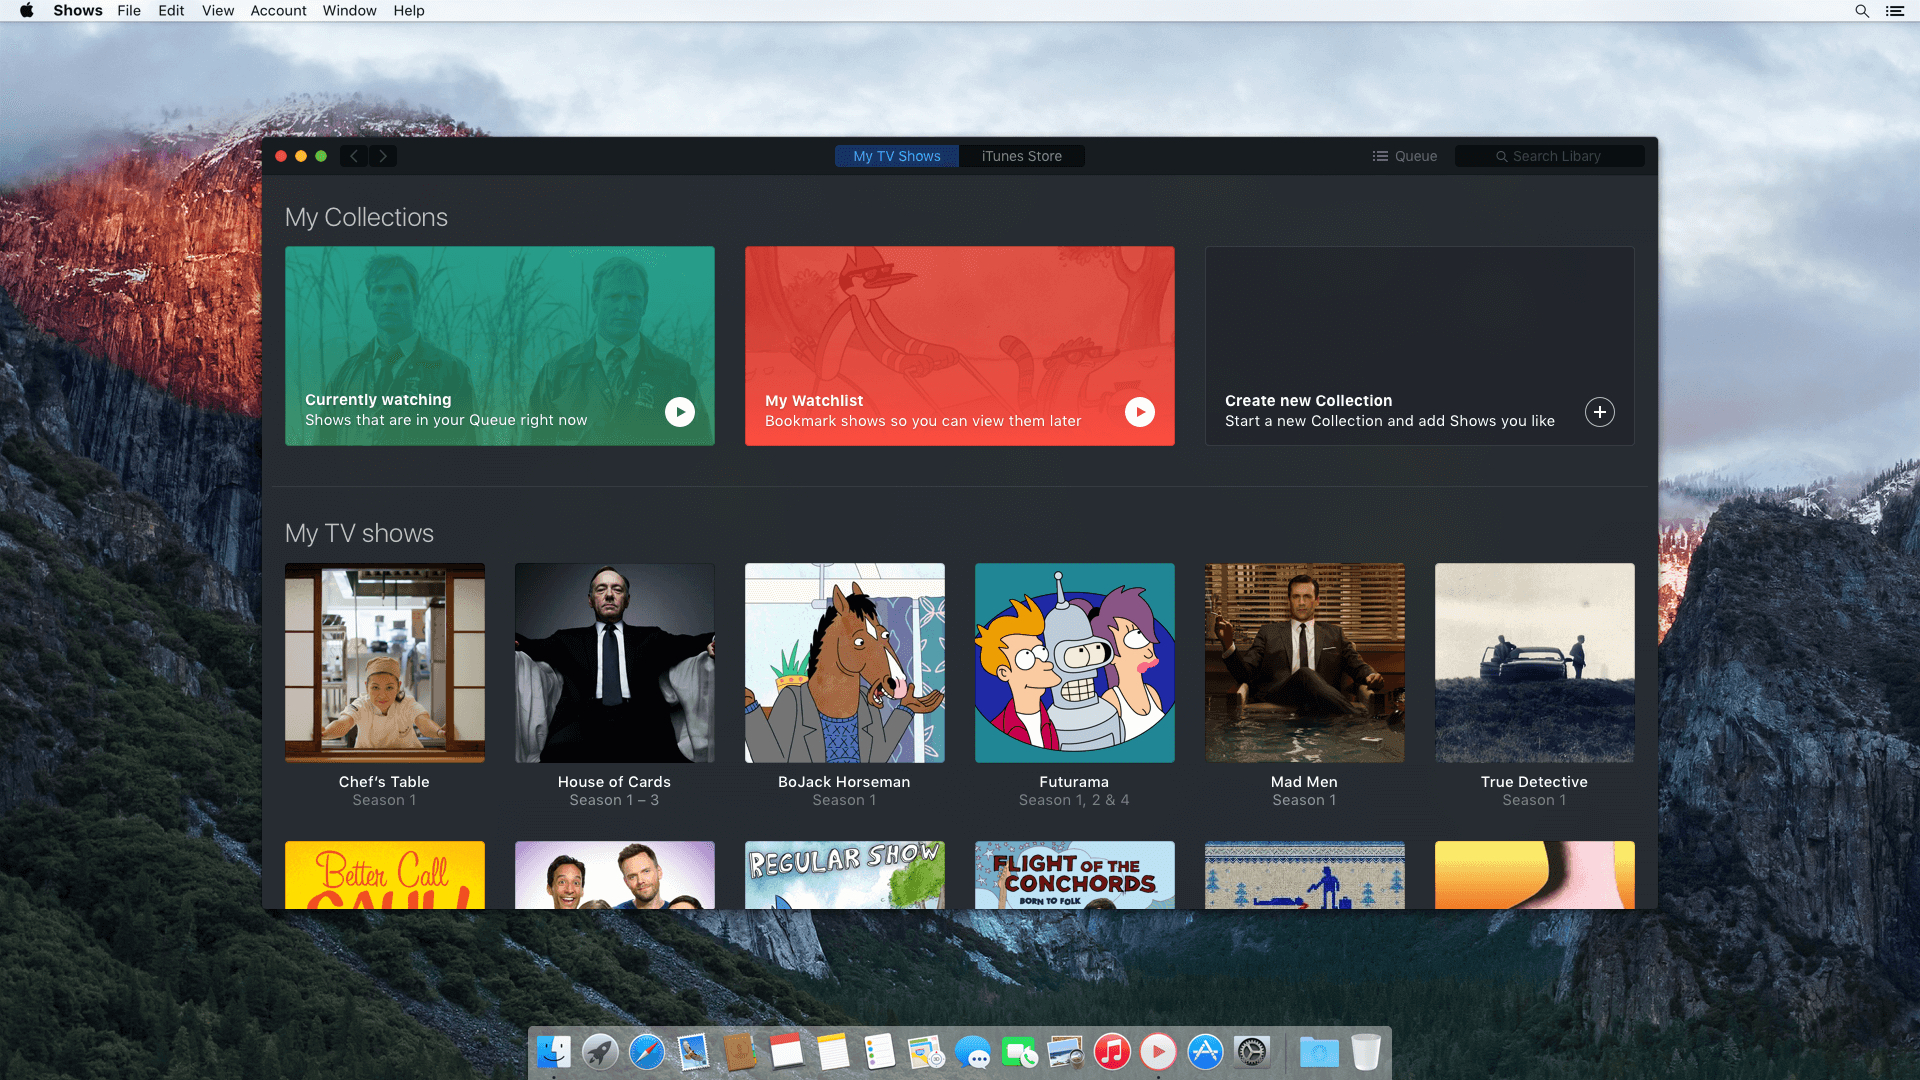This screenshot has height=1080, width=1920.
Task: Open the Trash from the Dock
Action: pyautogui.click(x=1366, y=1052)
